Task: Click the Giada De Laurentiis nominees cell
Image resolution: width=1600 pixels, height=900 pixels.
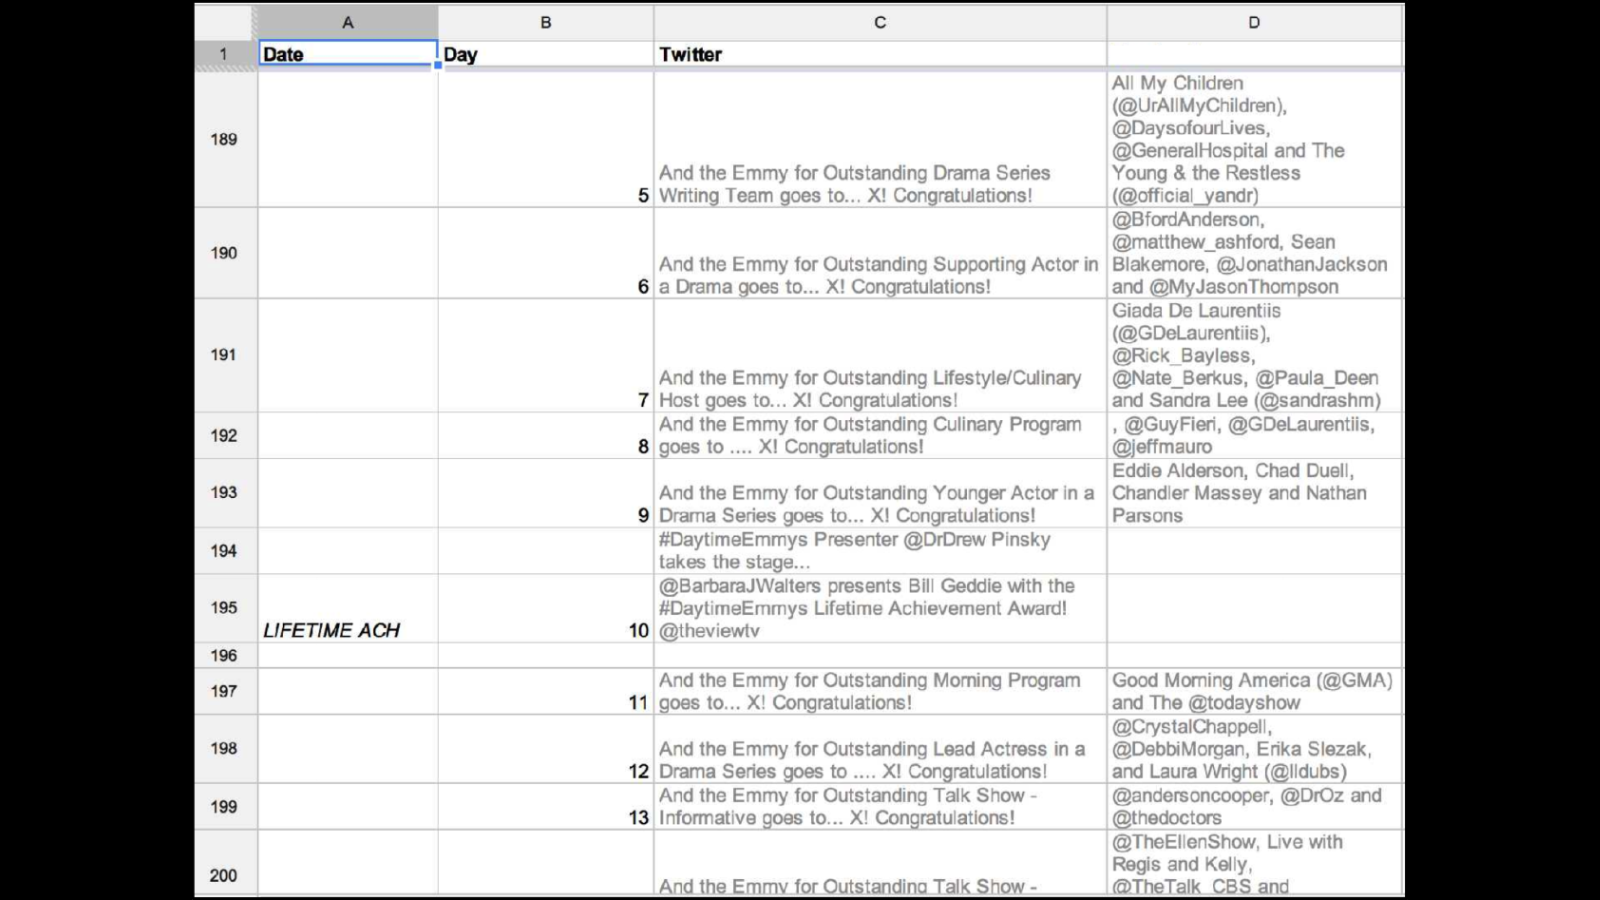Action: pos(1255,355)
